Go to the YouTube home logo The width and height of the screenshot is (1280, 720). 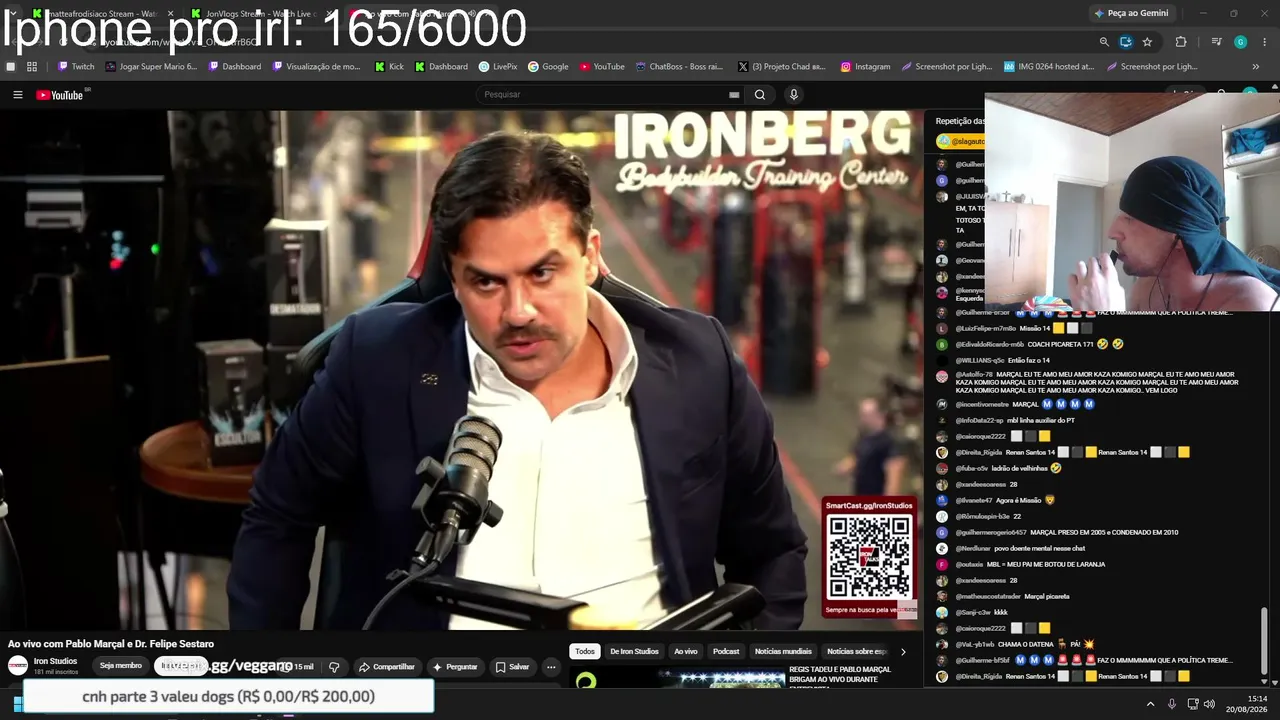pos(60,95)
